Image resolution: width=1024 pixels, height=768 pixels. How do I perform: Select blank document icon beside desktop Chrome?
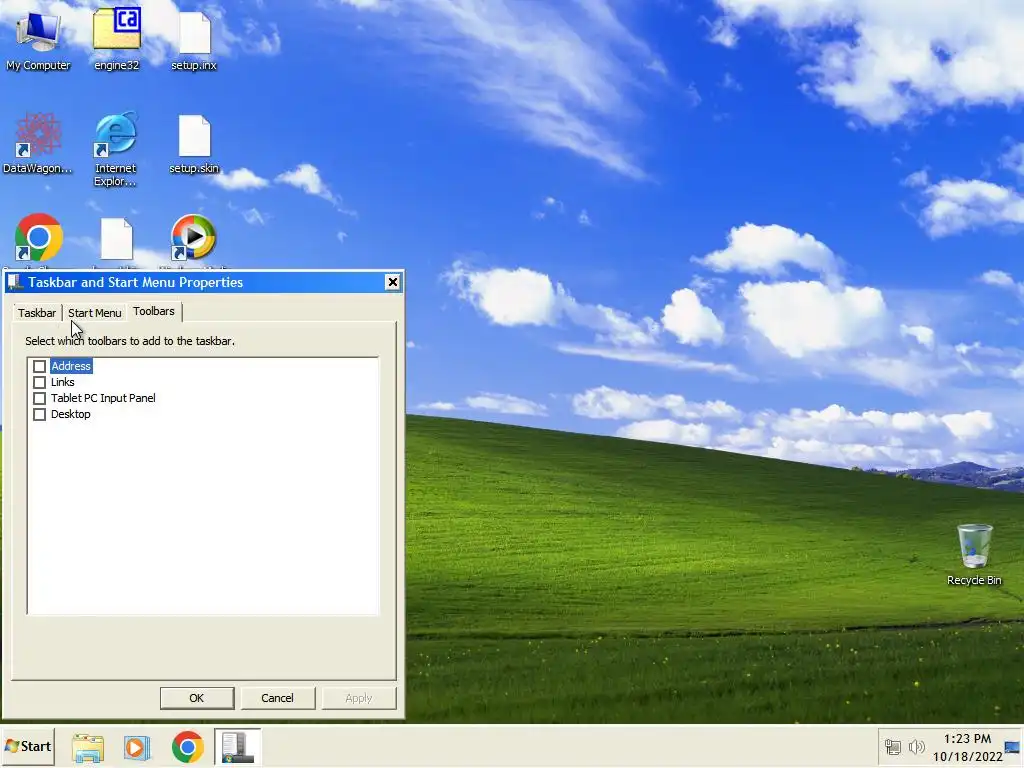tap(116, 239)
